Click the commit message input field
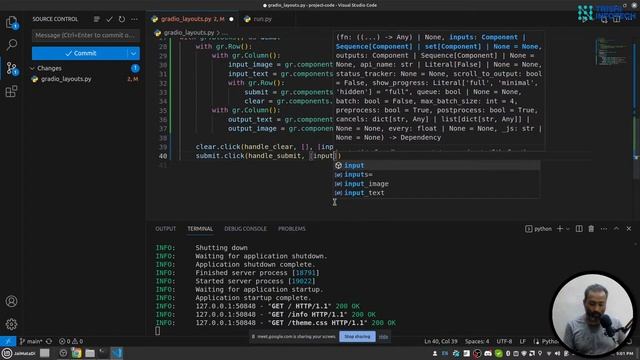 86,36
